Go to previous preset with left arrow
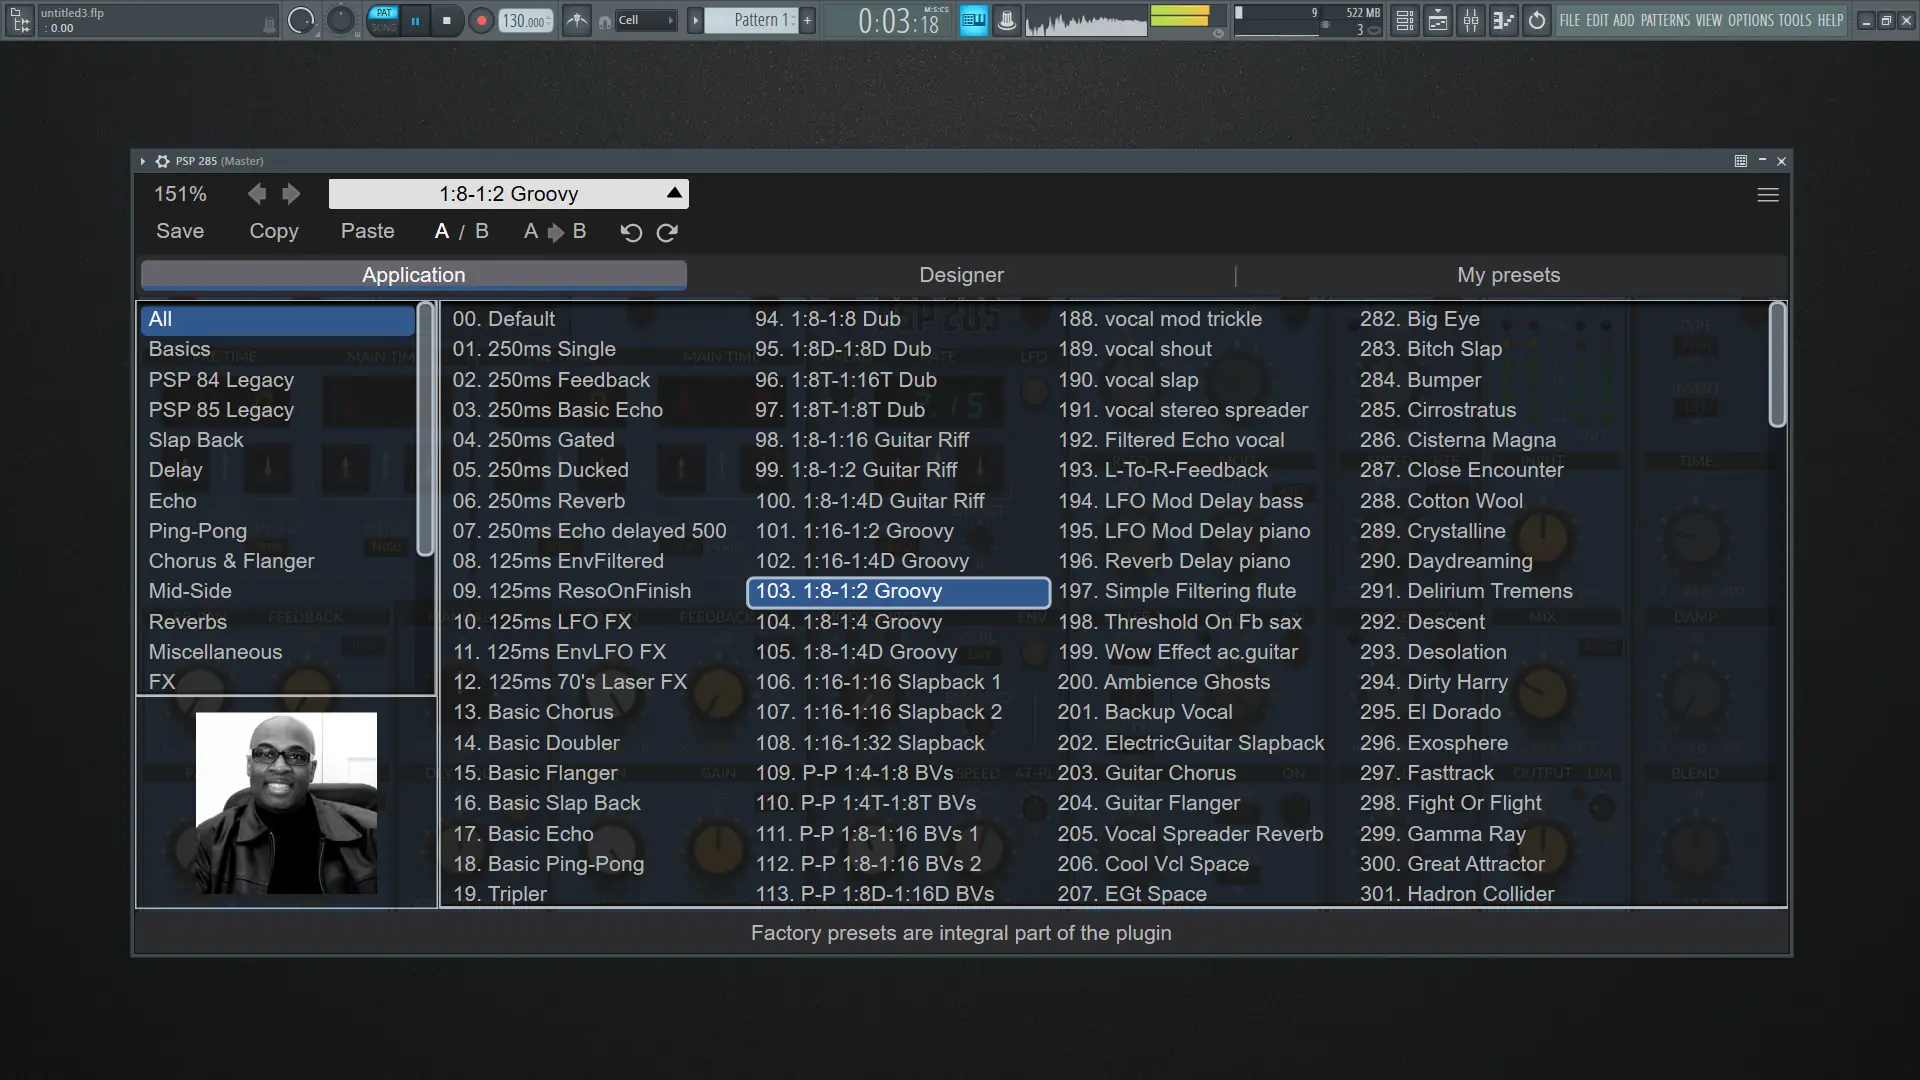Viewport: 1920px width, 1080px height. [x=257, y=194]
